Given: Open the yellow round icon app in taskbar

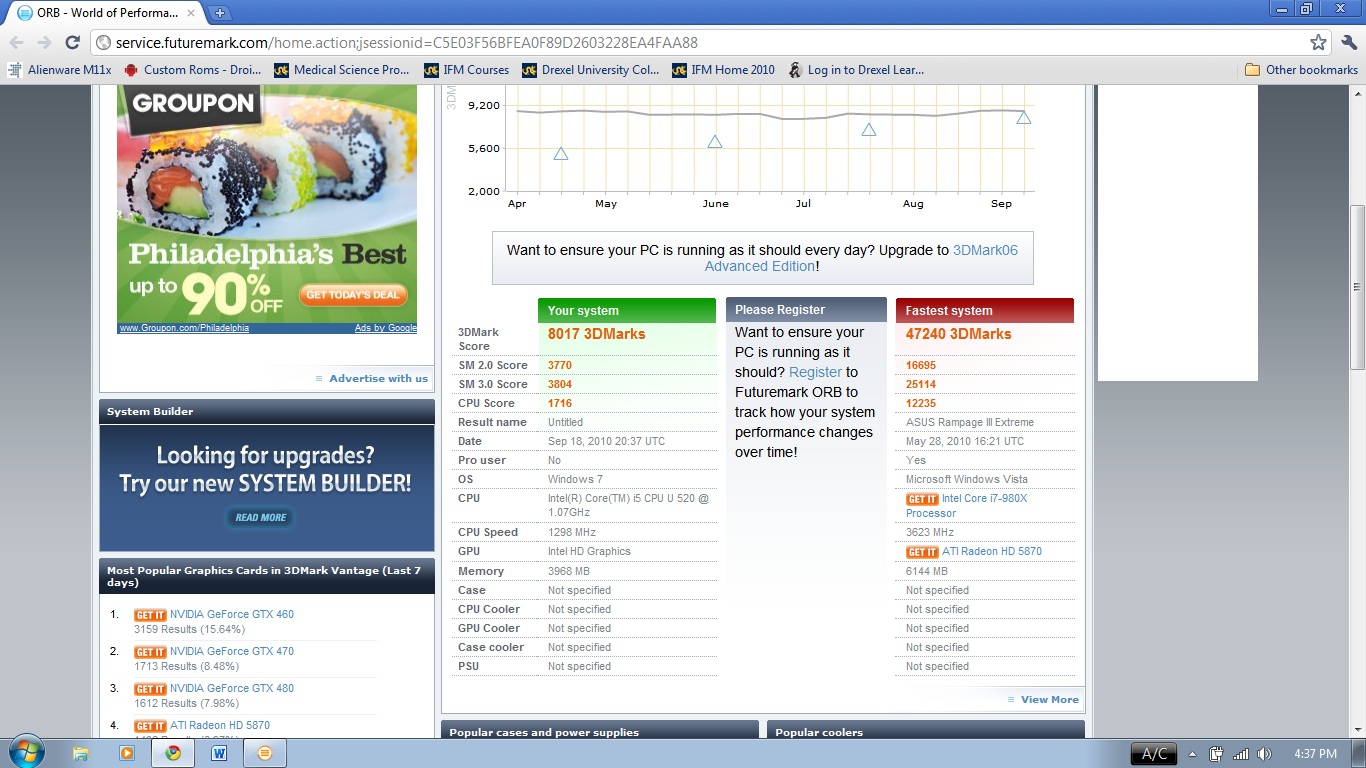Looking at the screenshot, I should [265, 753].
